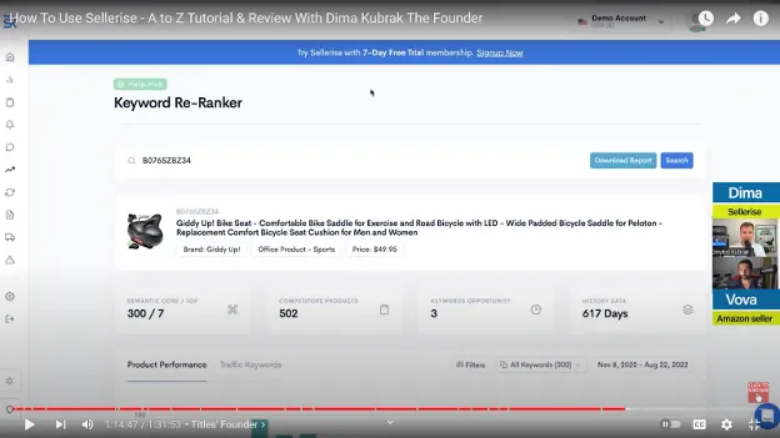Follow the Signup Now link
The height and width of the screenshot is (438, 780).
point(499,53)
